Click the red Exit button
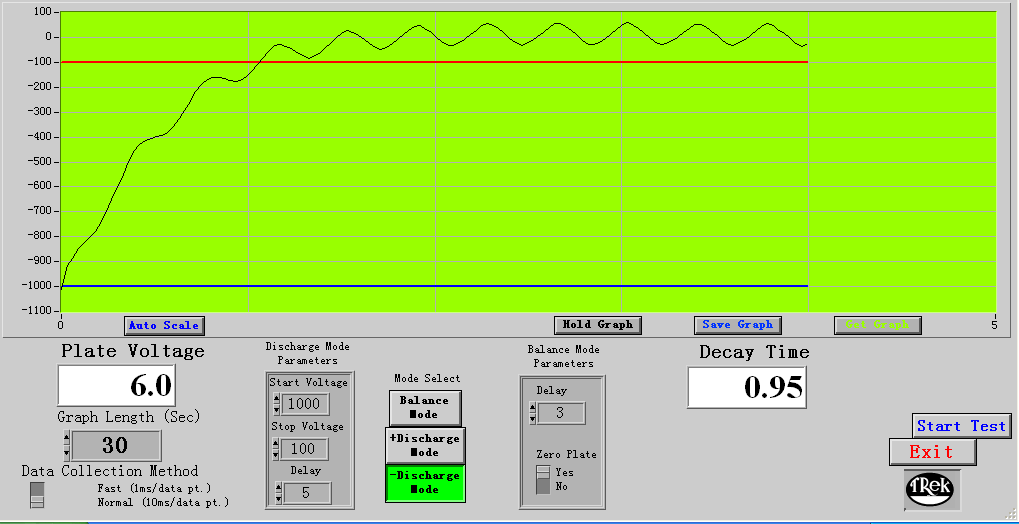Viewport: 1019px width, 524px height. tap(932, 452)
